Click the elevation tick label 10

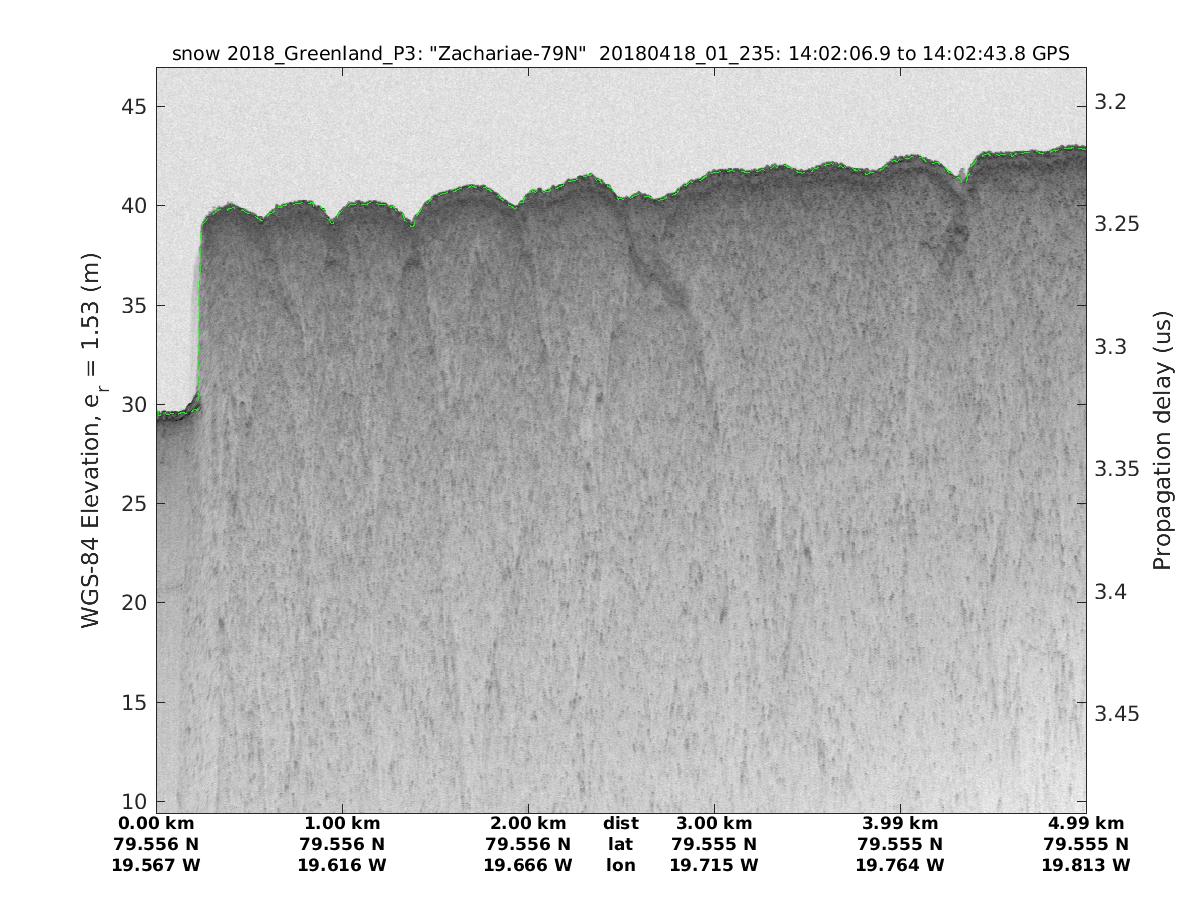pyautogui.click(x=134, y=801)
